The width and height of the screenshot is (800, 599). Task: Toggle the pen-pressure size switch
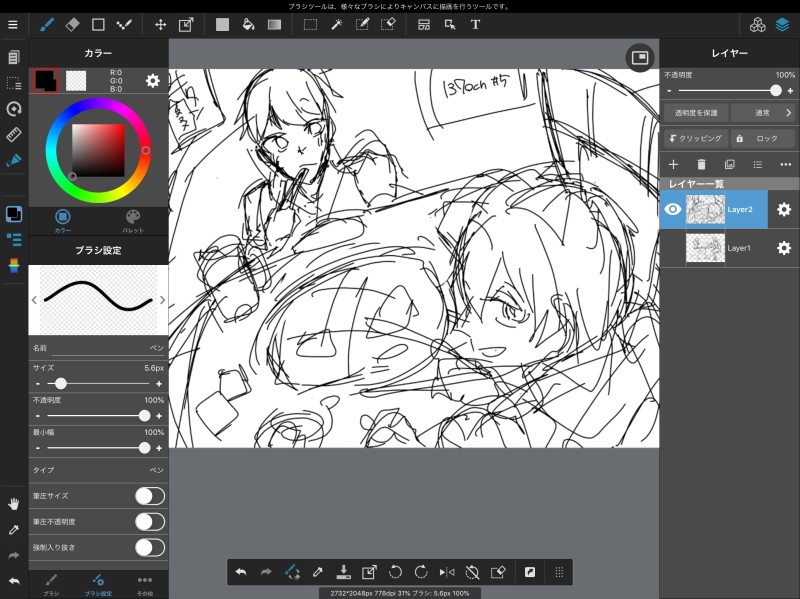(150, 496)
